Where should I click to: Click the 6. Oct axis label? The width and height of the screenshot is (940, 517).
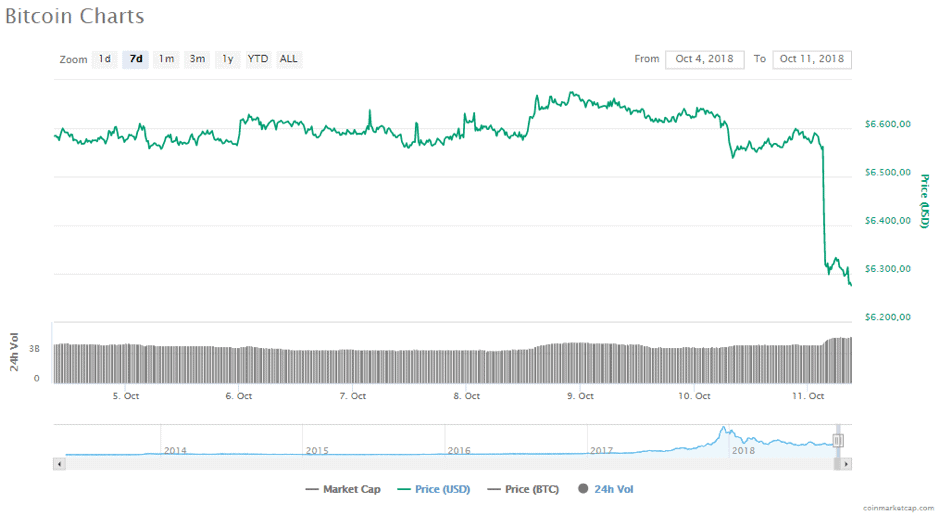[x=239, y=396]
